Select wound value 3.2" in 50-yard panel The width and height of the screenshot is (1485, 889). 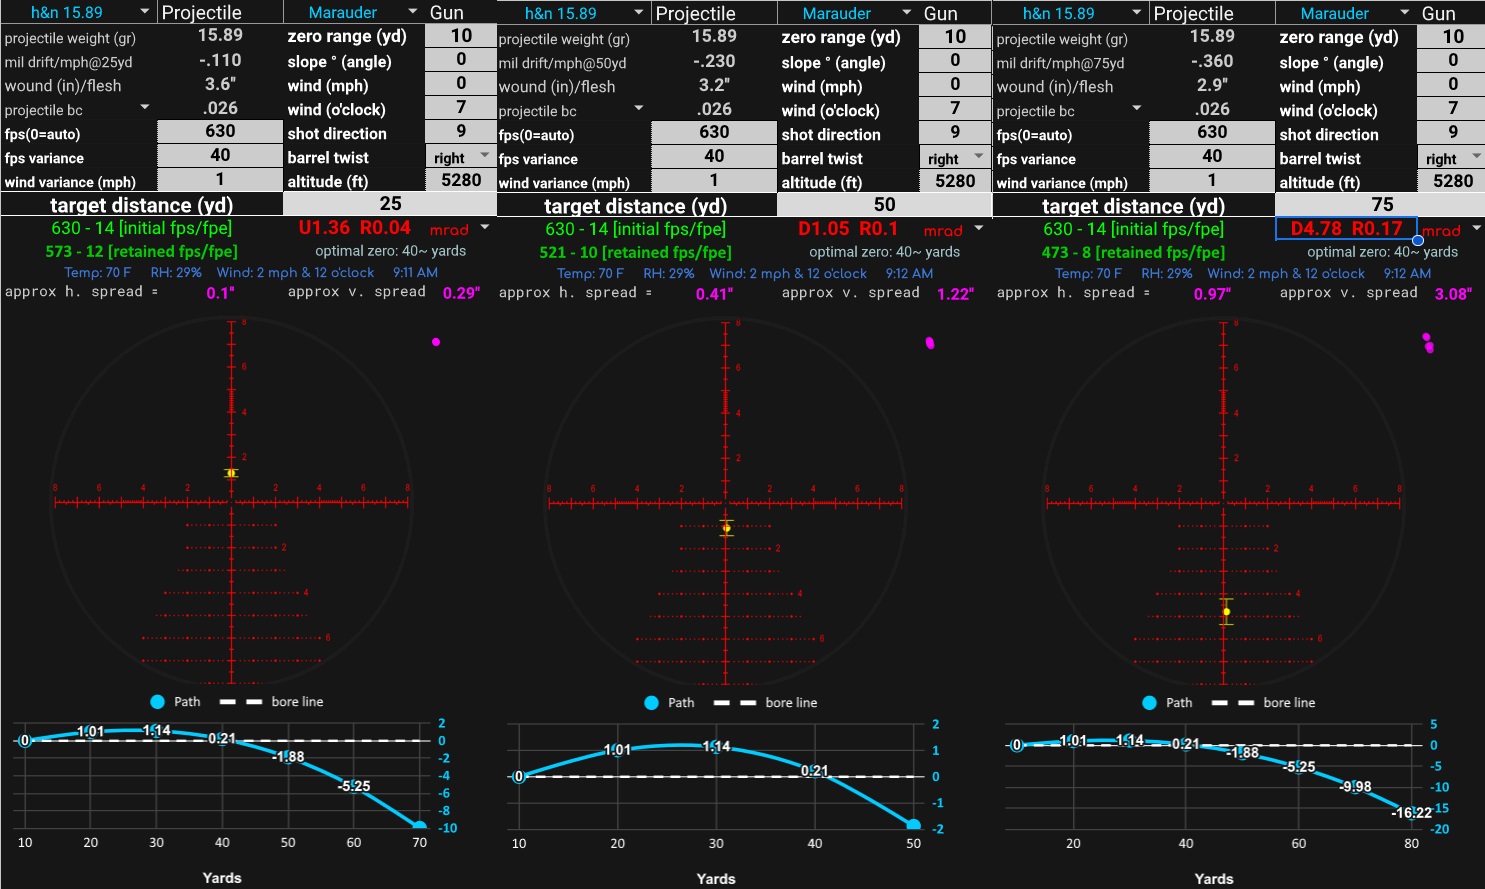[714, 85]
